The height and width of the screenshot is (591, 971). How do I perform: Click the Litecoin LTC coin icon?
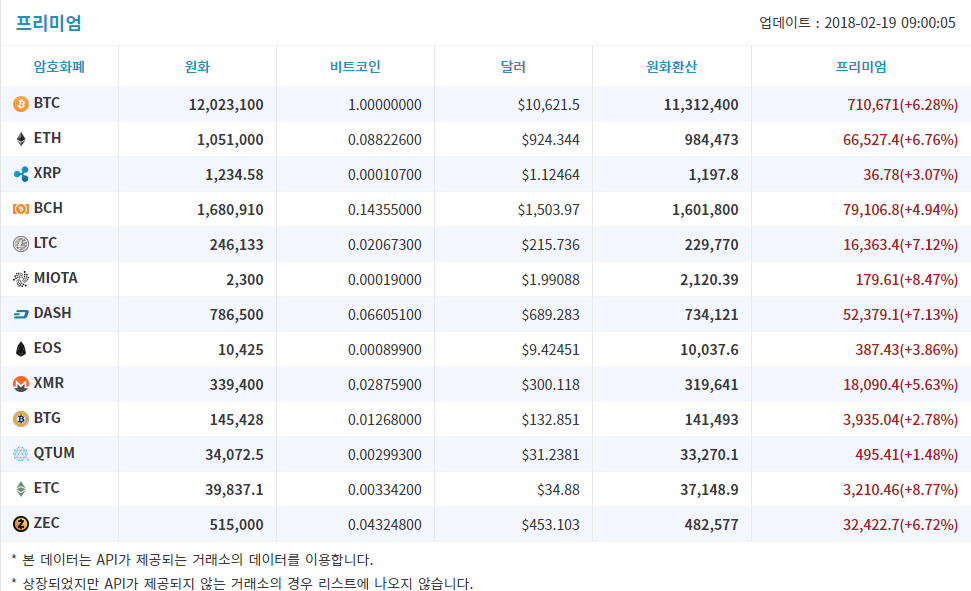(x=20, y=244)
